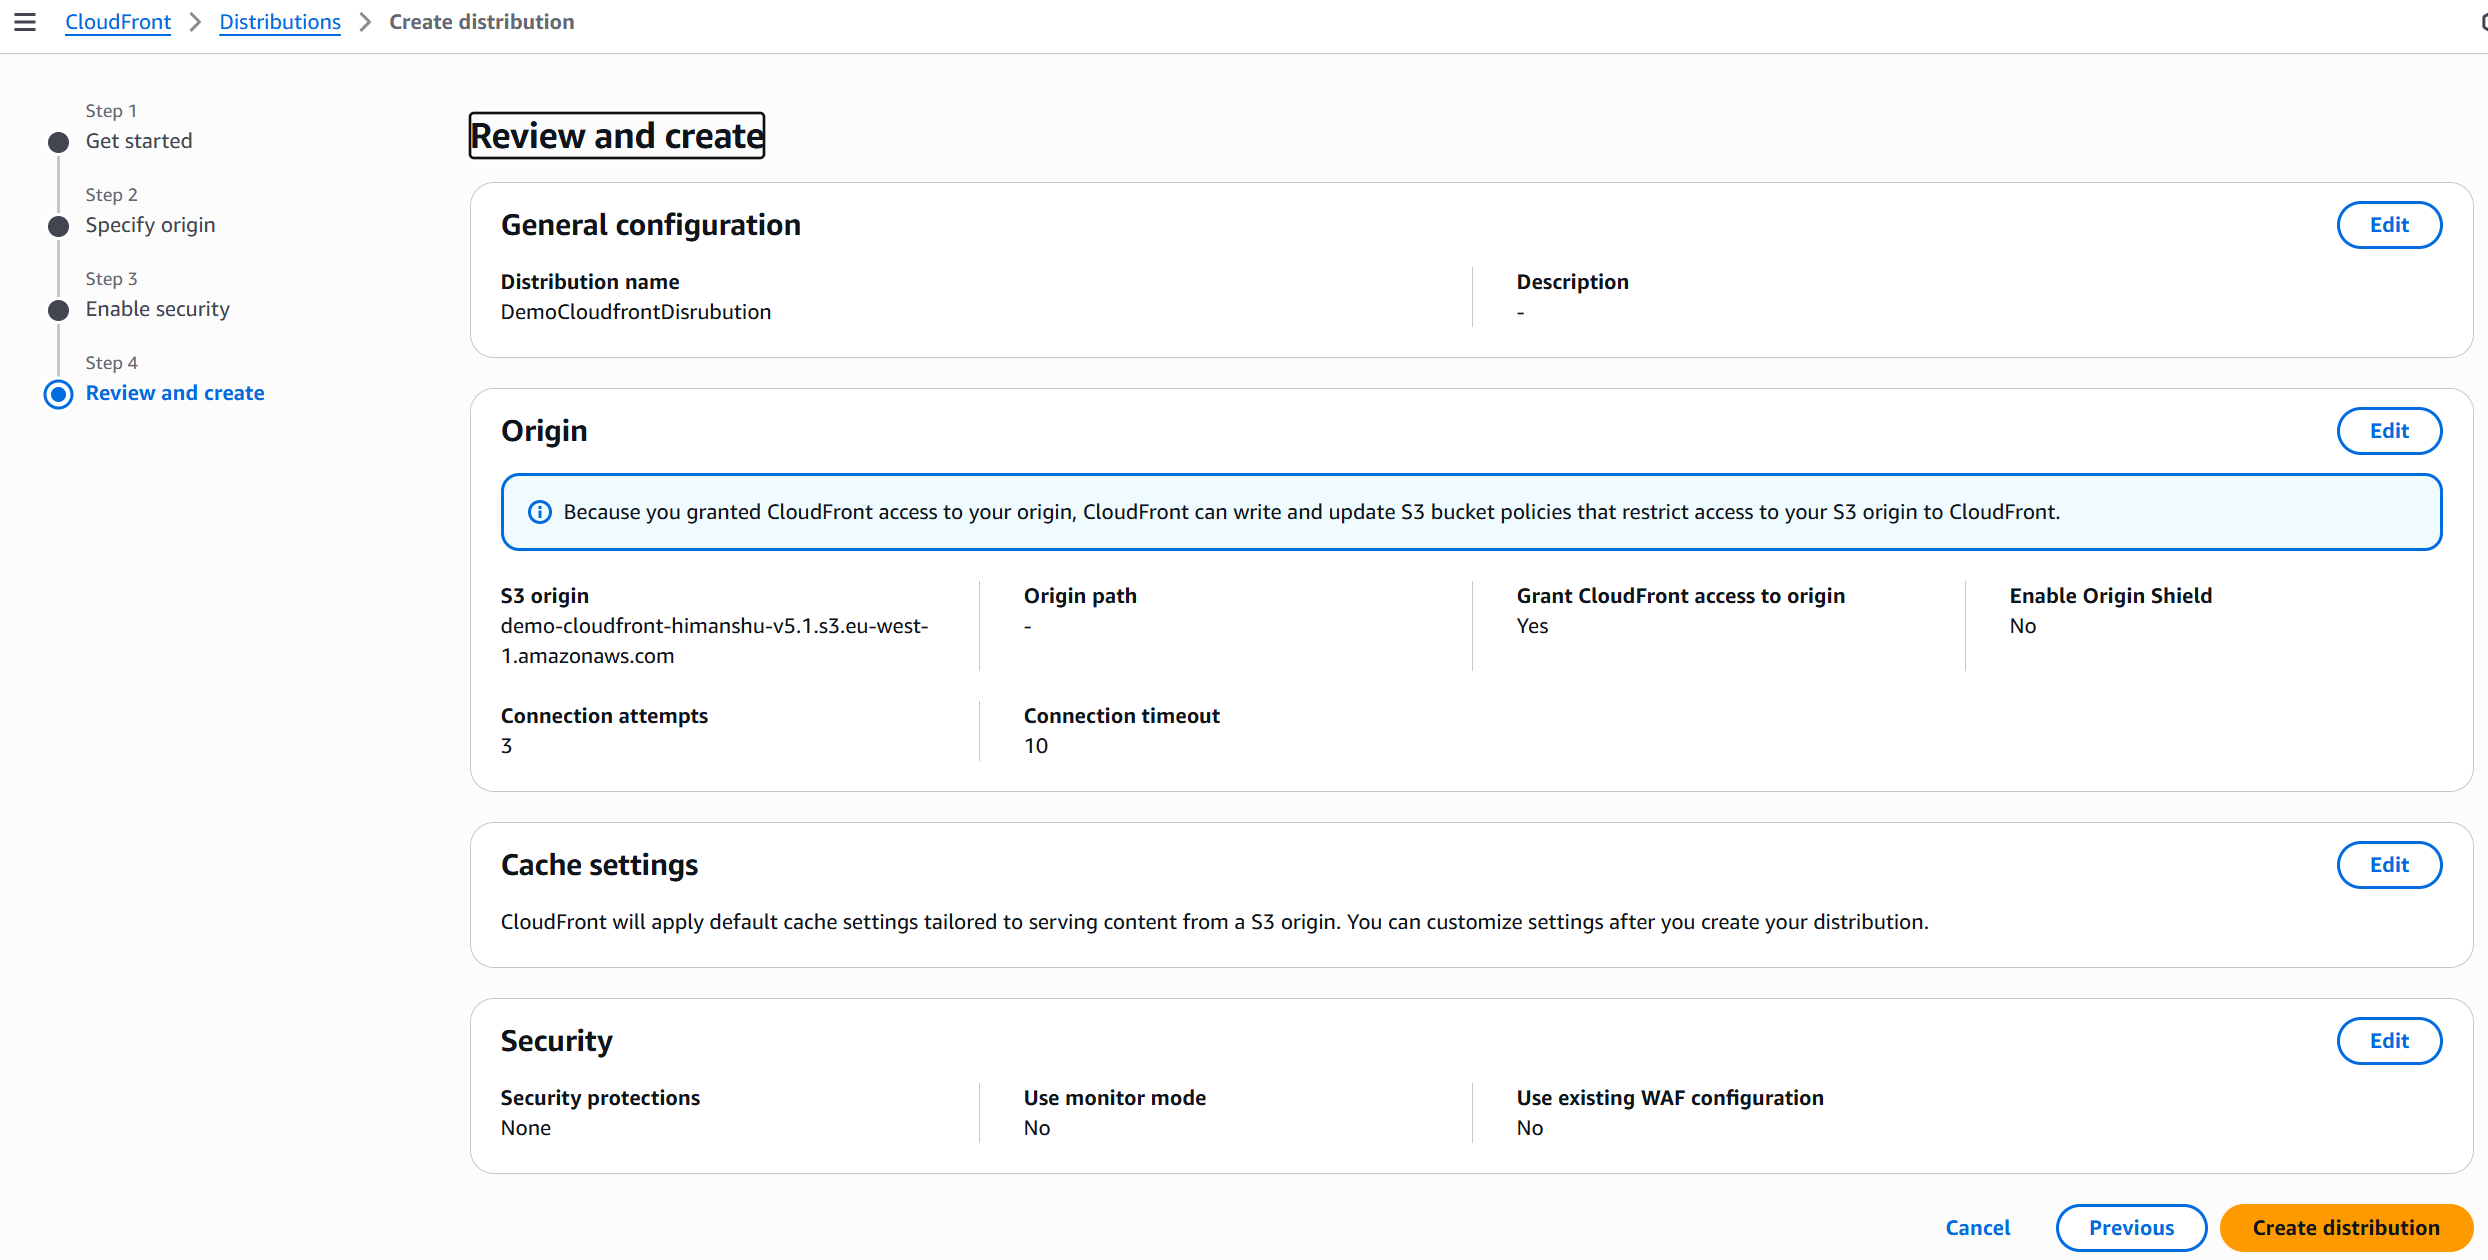The image size is (2488, 1260).
Task: Click the Step 2 Specify origin circle marker
Action: 59,226
